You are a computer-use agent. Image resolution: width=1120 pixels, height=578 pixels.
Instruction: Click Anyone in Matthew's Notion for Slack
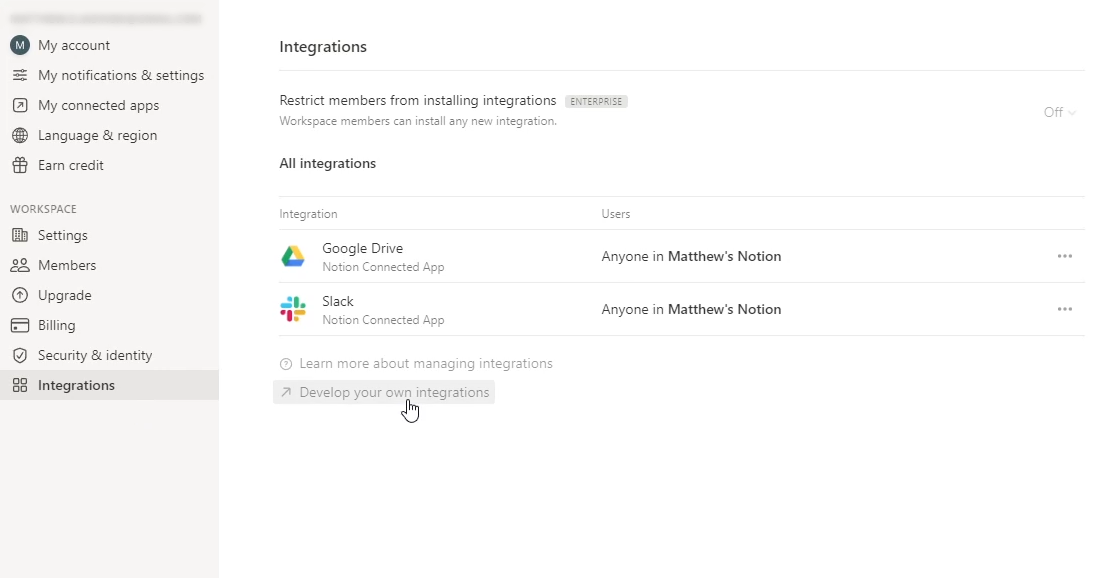[691, 309]
